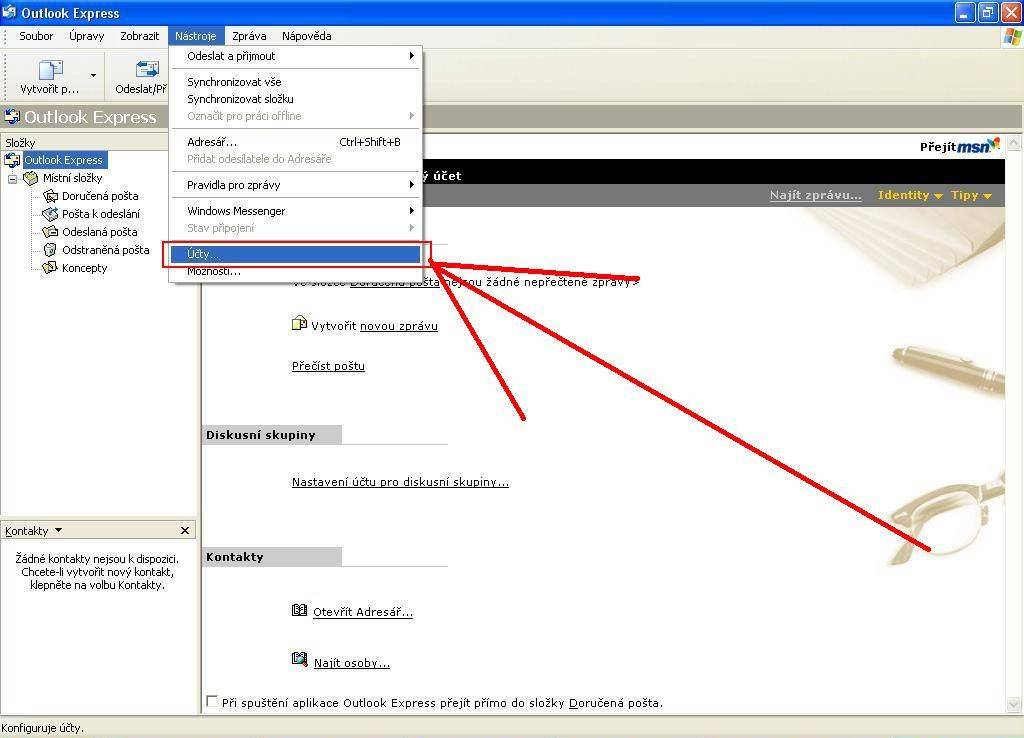Click the Pošta k odeslání outbox icon
Viewport: 1024px width, 738px height.
(50, 214)
